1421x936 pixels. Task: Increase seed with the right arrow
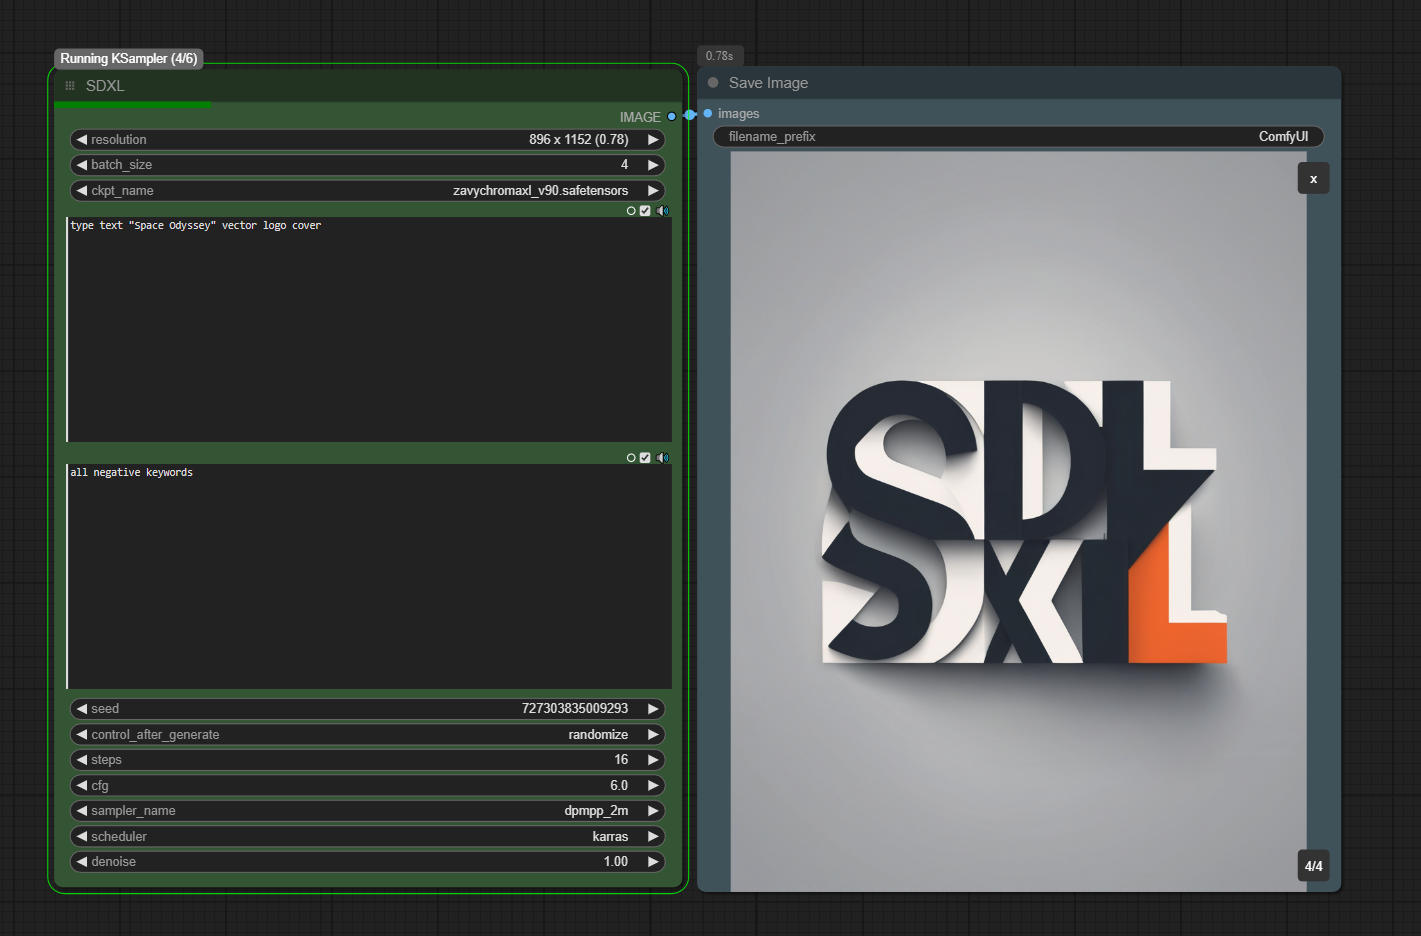tap(653, 709)
